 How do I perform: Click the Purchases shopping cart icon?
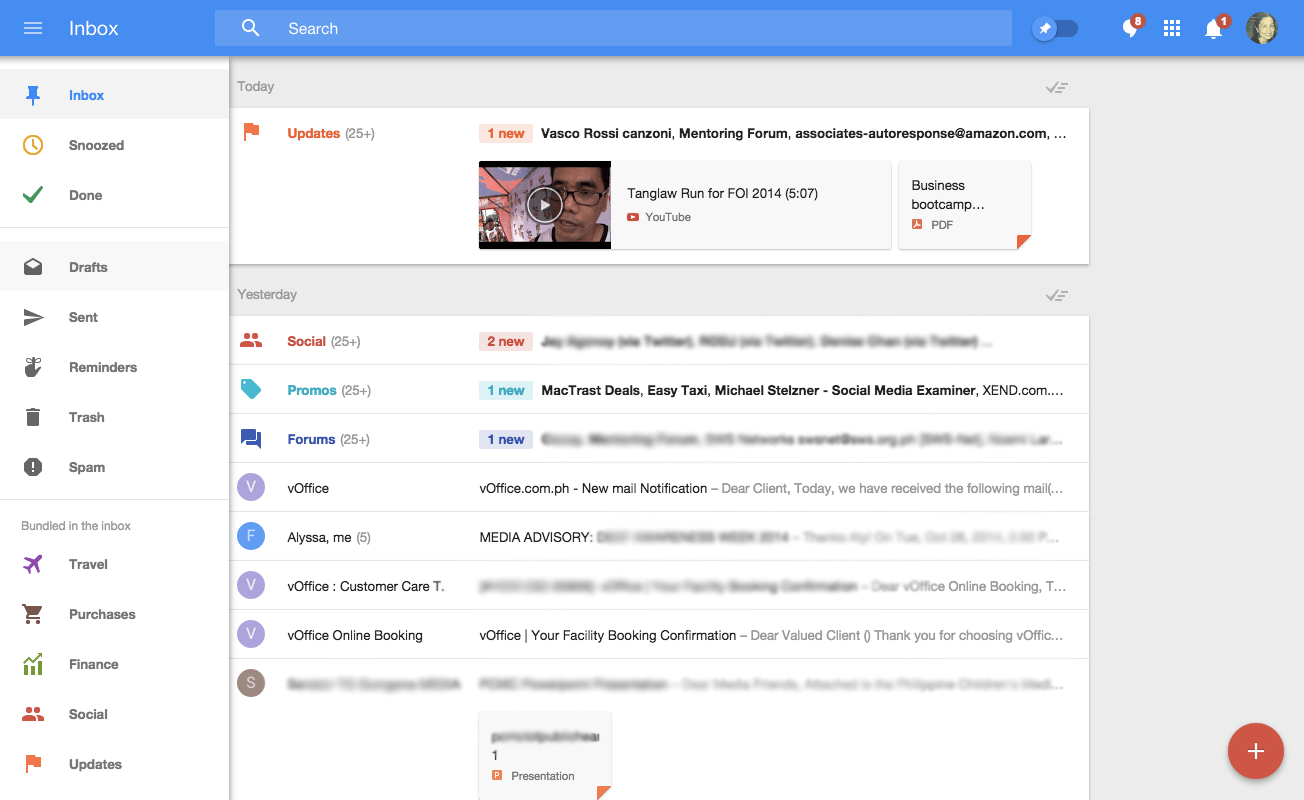click(33, 614)
